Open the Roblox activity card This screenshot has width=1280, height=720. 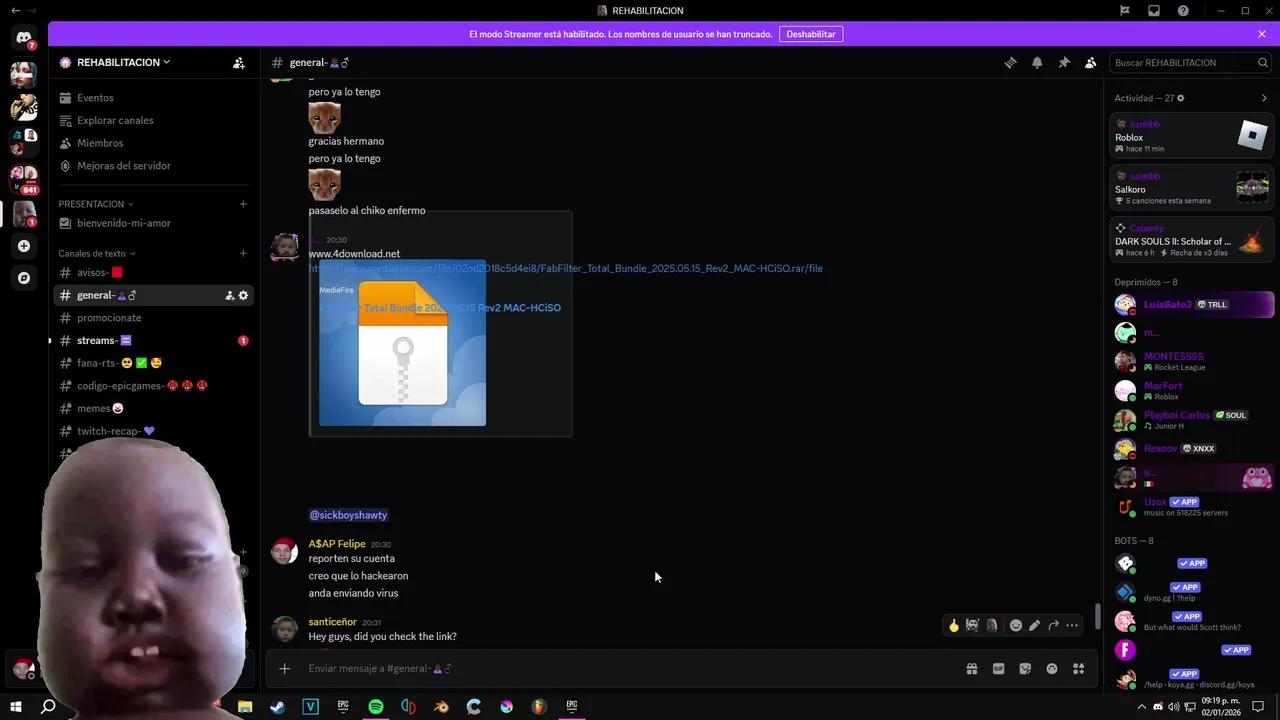tap(1192, 136)
